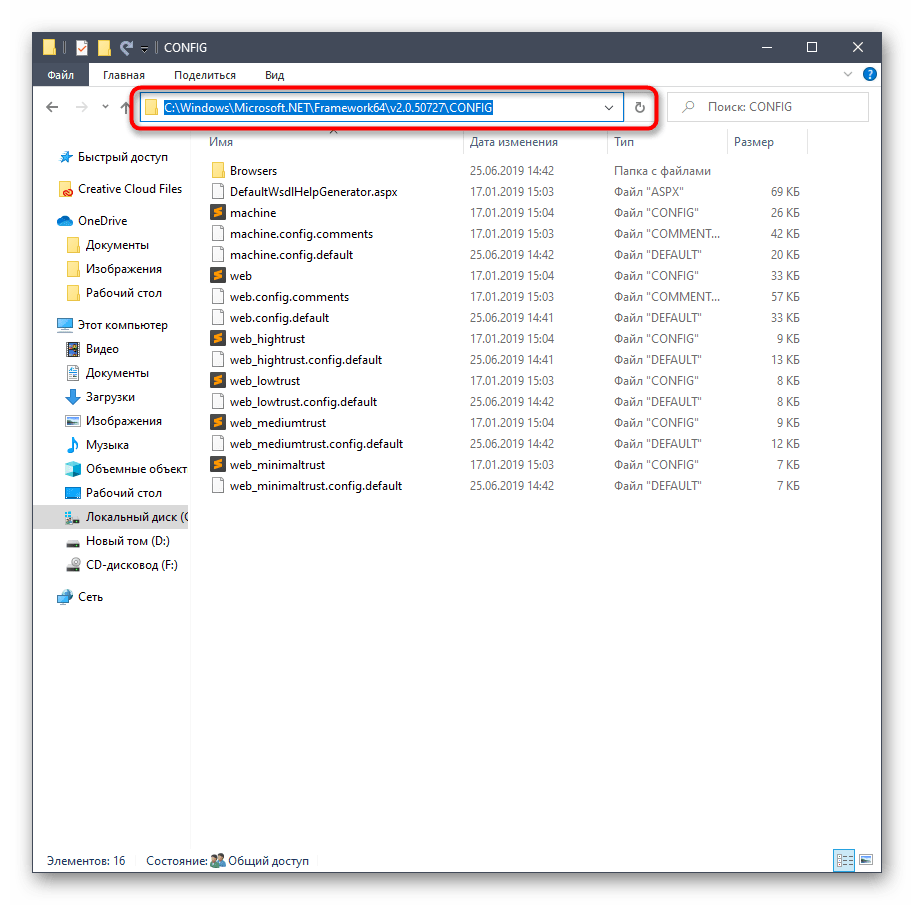Viewport: 914px width, 905px height.
Task: Click the web_minimaltrust.config.default file icon
Action: coord(218,485)
